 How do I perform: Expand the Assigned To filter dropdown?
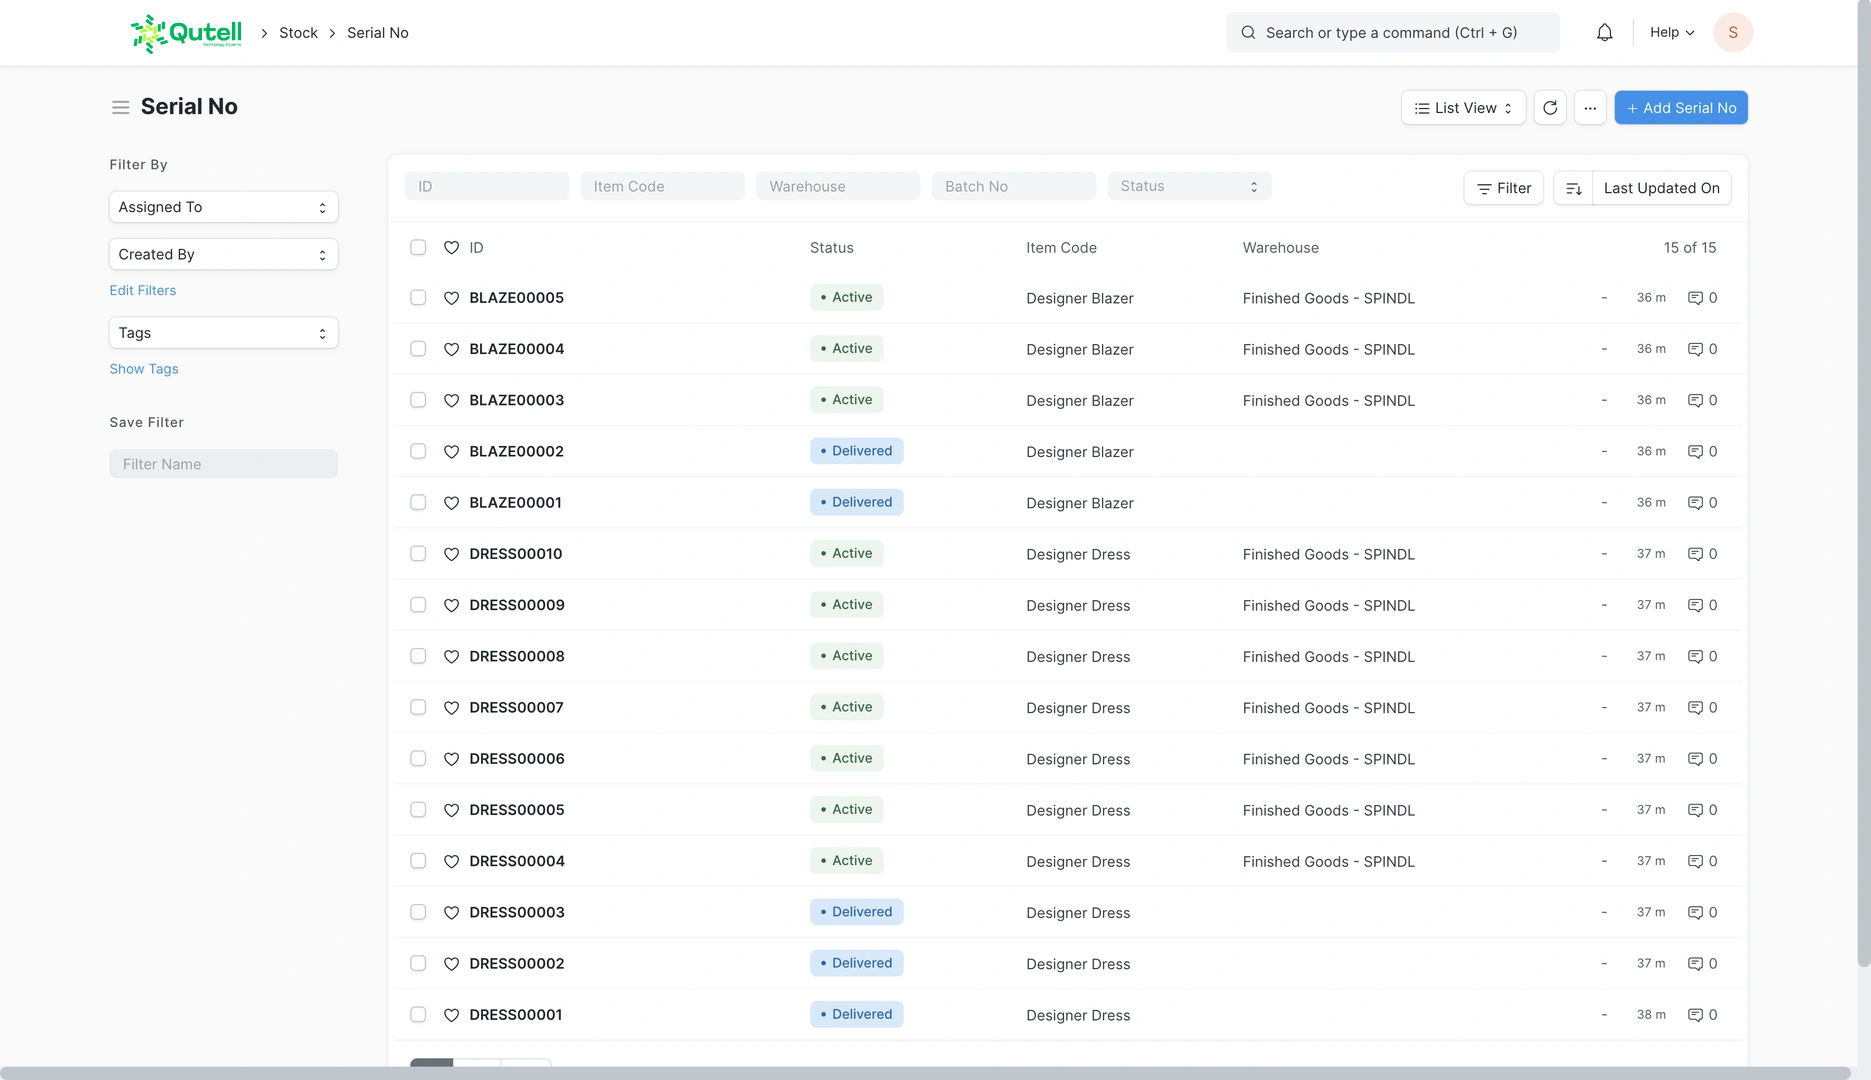pos(223,207)
